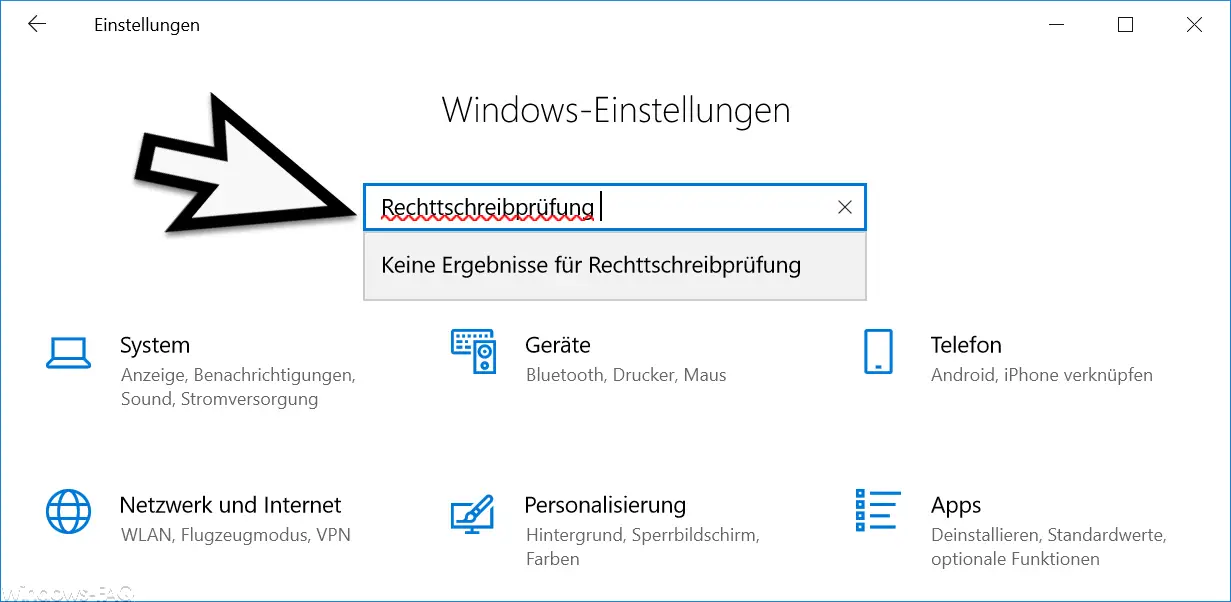Open the Apps settings heading
The image size is (1231, 602).
(956, 505)
